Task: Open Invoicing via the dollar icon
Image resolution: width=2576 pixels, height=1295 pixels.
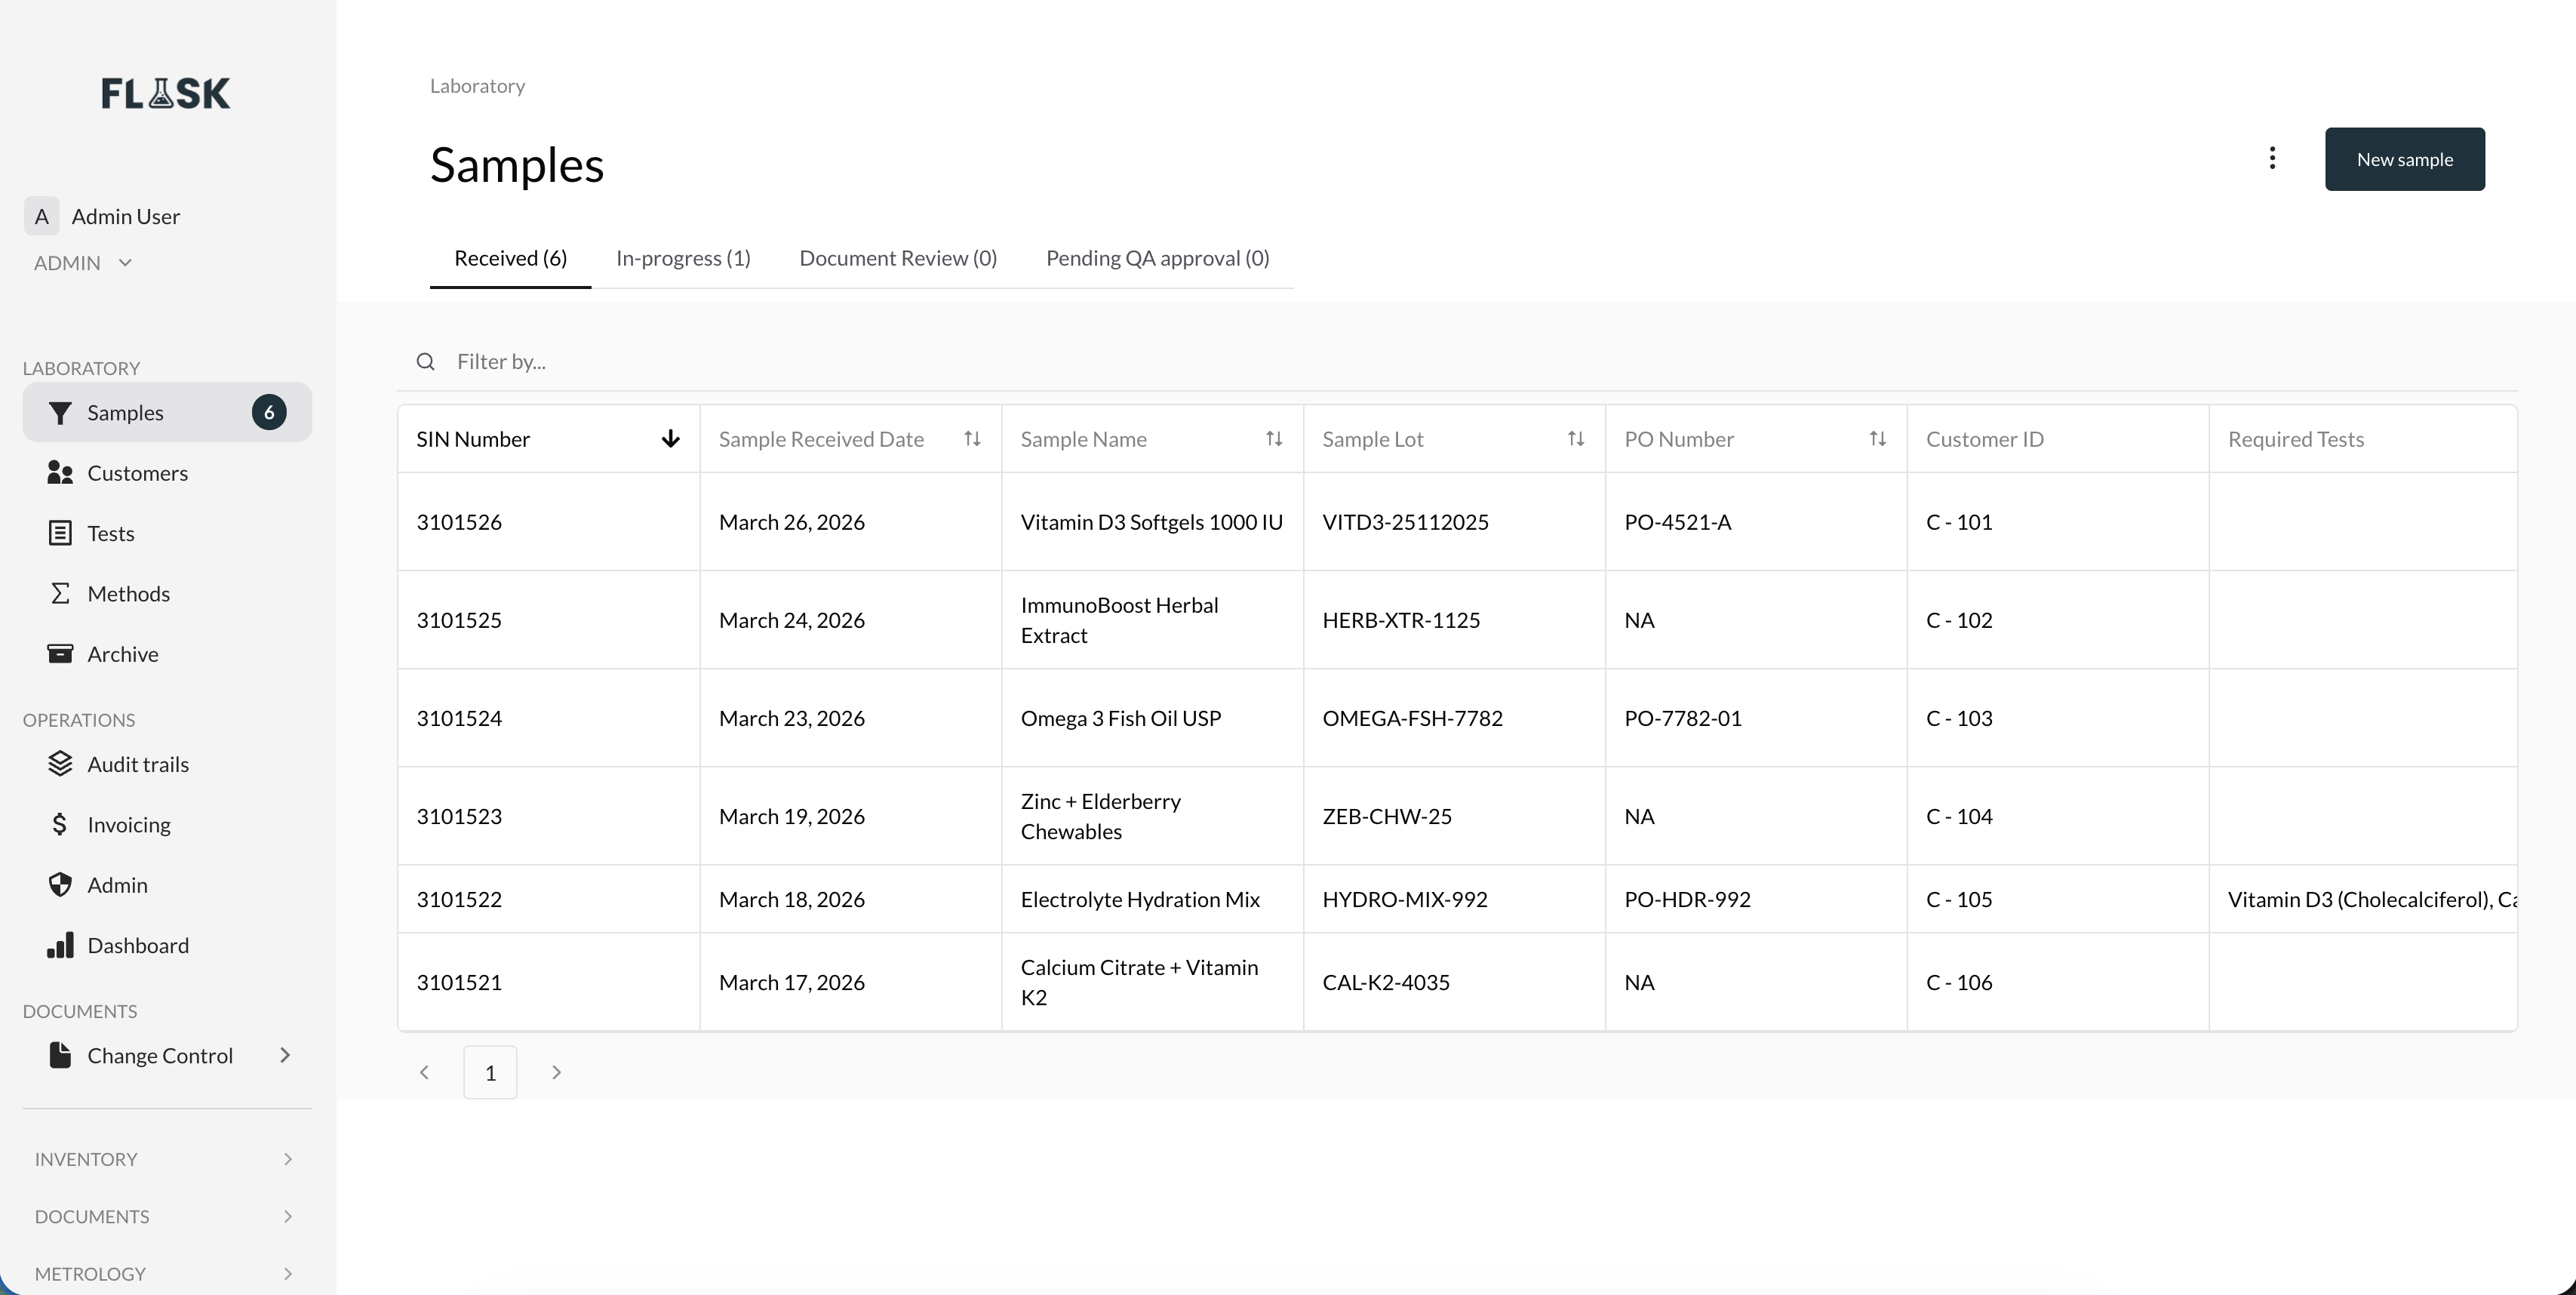Action: 60,825
